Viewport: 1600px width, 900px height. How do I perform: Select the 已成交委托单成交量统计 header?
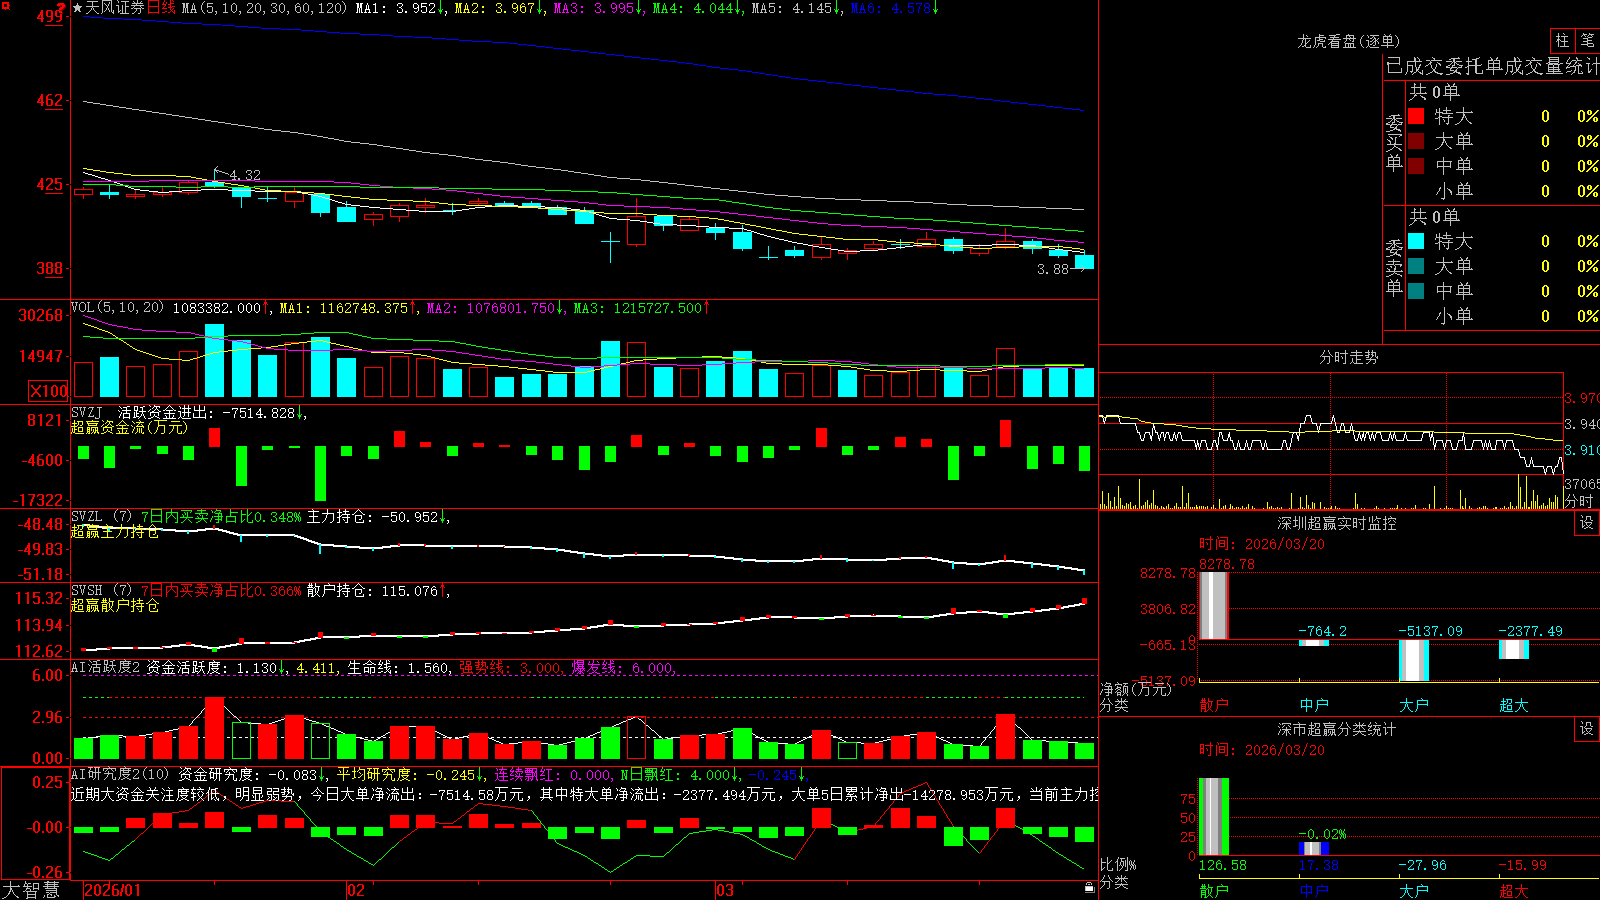click(x=1492, y=66)
